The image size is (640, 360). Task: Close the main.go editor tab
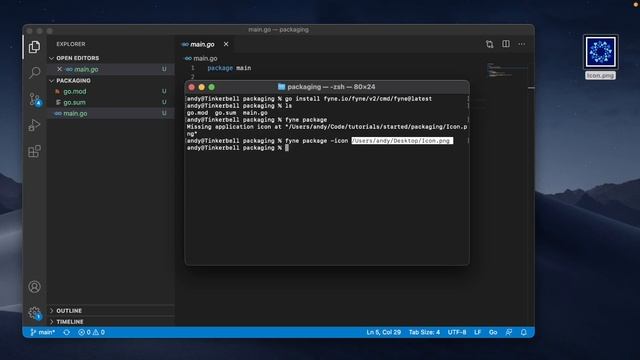(226, 44)
